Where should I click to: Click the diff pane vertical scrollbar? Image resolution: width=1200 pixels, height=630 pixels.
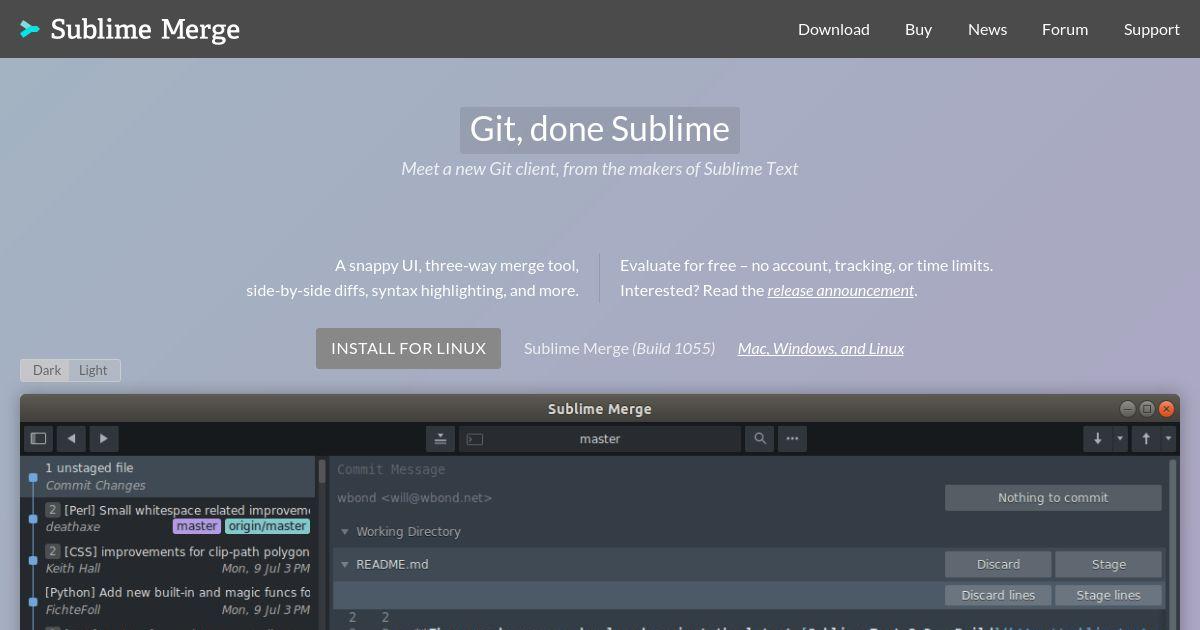click(x=1173, y=545)
